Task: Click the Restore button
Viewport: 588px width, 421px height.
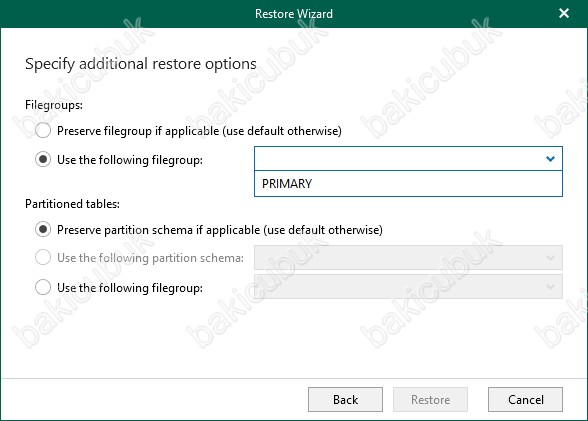Action: pos(430,400)
